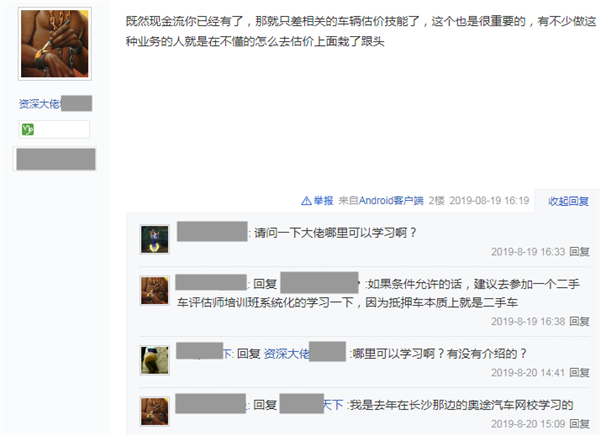Collapse replies with 收起回复

[568, 201]
